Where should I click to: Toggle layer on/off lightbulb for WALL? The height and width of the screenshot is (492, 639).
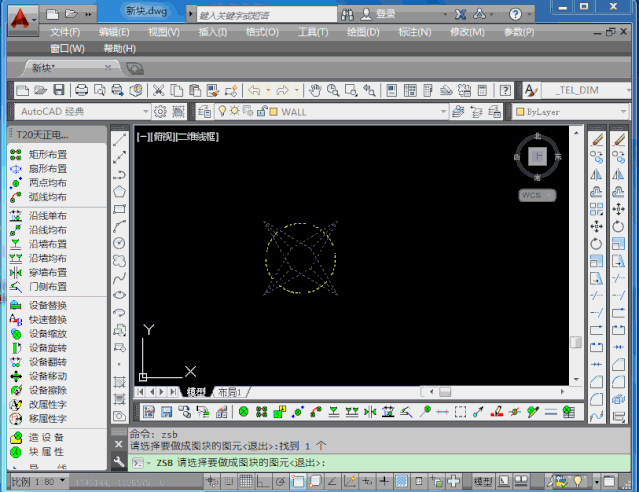coord(222,111)
